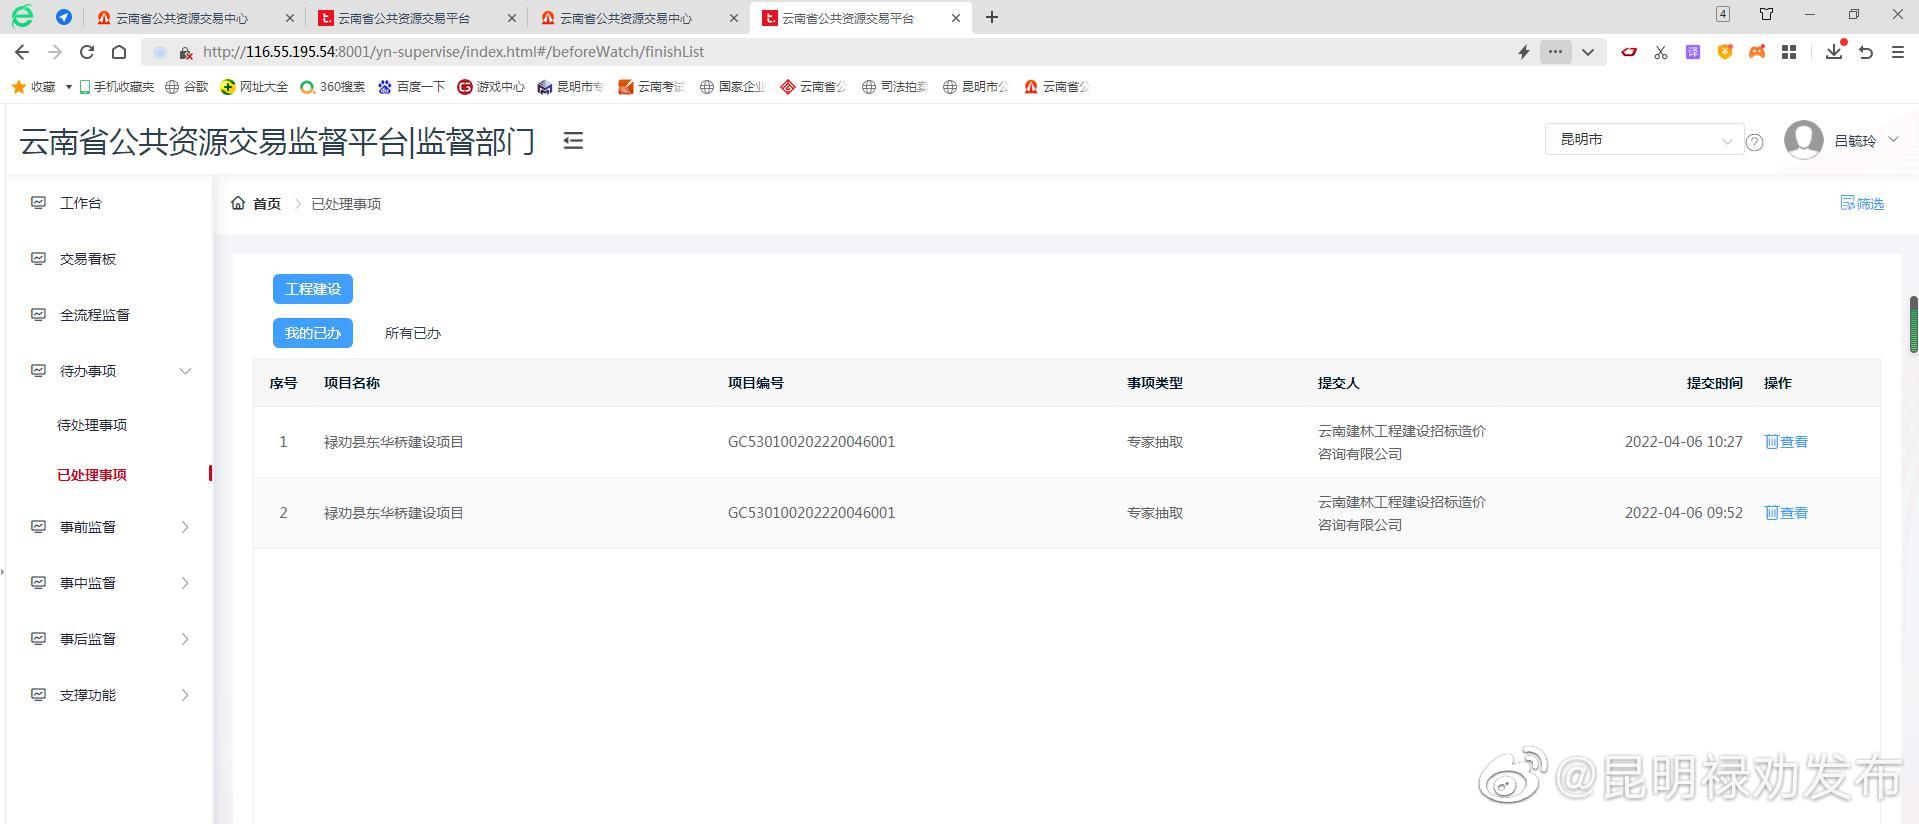This screenshot has height=824, width=1919.
Task: Select the 我的已办 tab
Action: pos(313,333)
